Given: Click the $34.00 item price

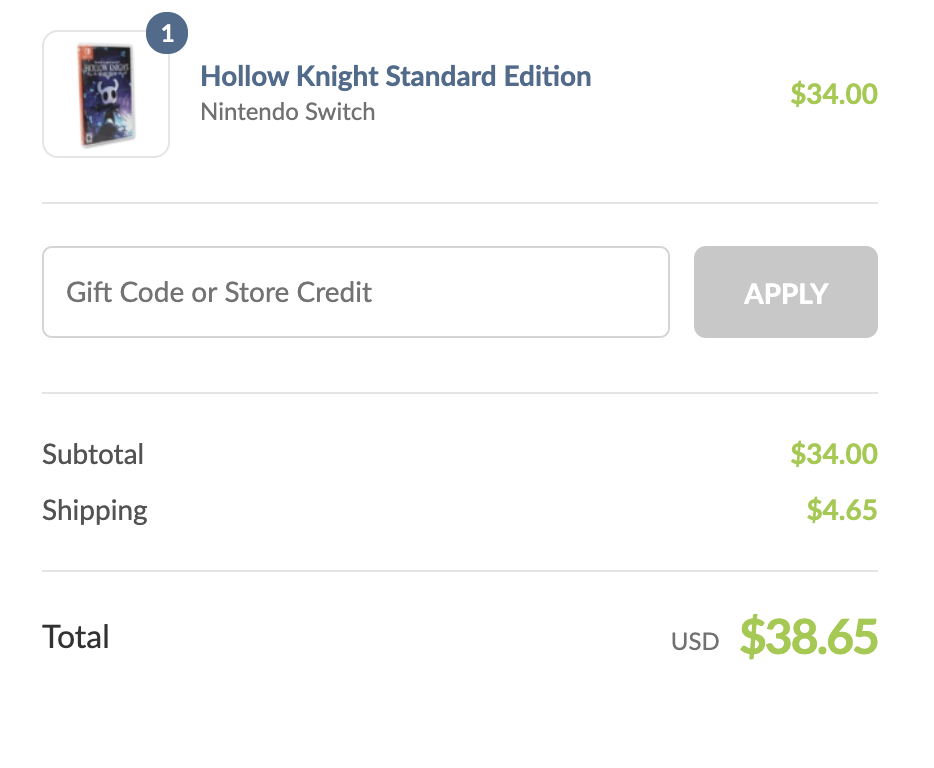Looking at the screenshot, I should 834,94.
